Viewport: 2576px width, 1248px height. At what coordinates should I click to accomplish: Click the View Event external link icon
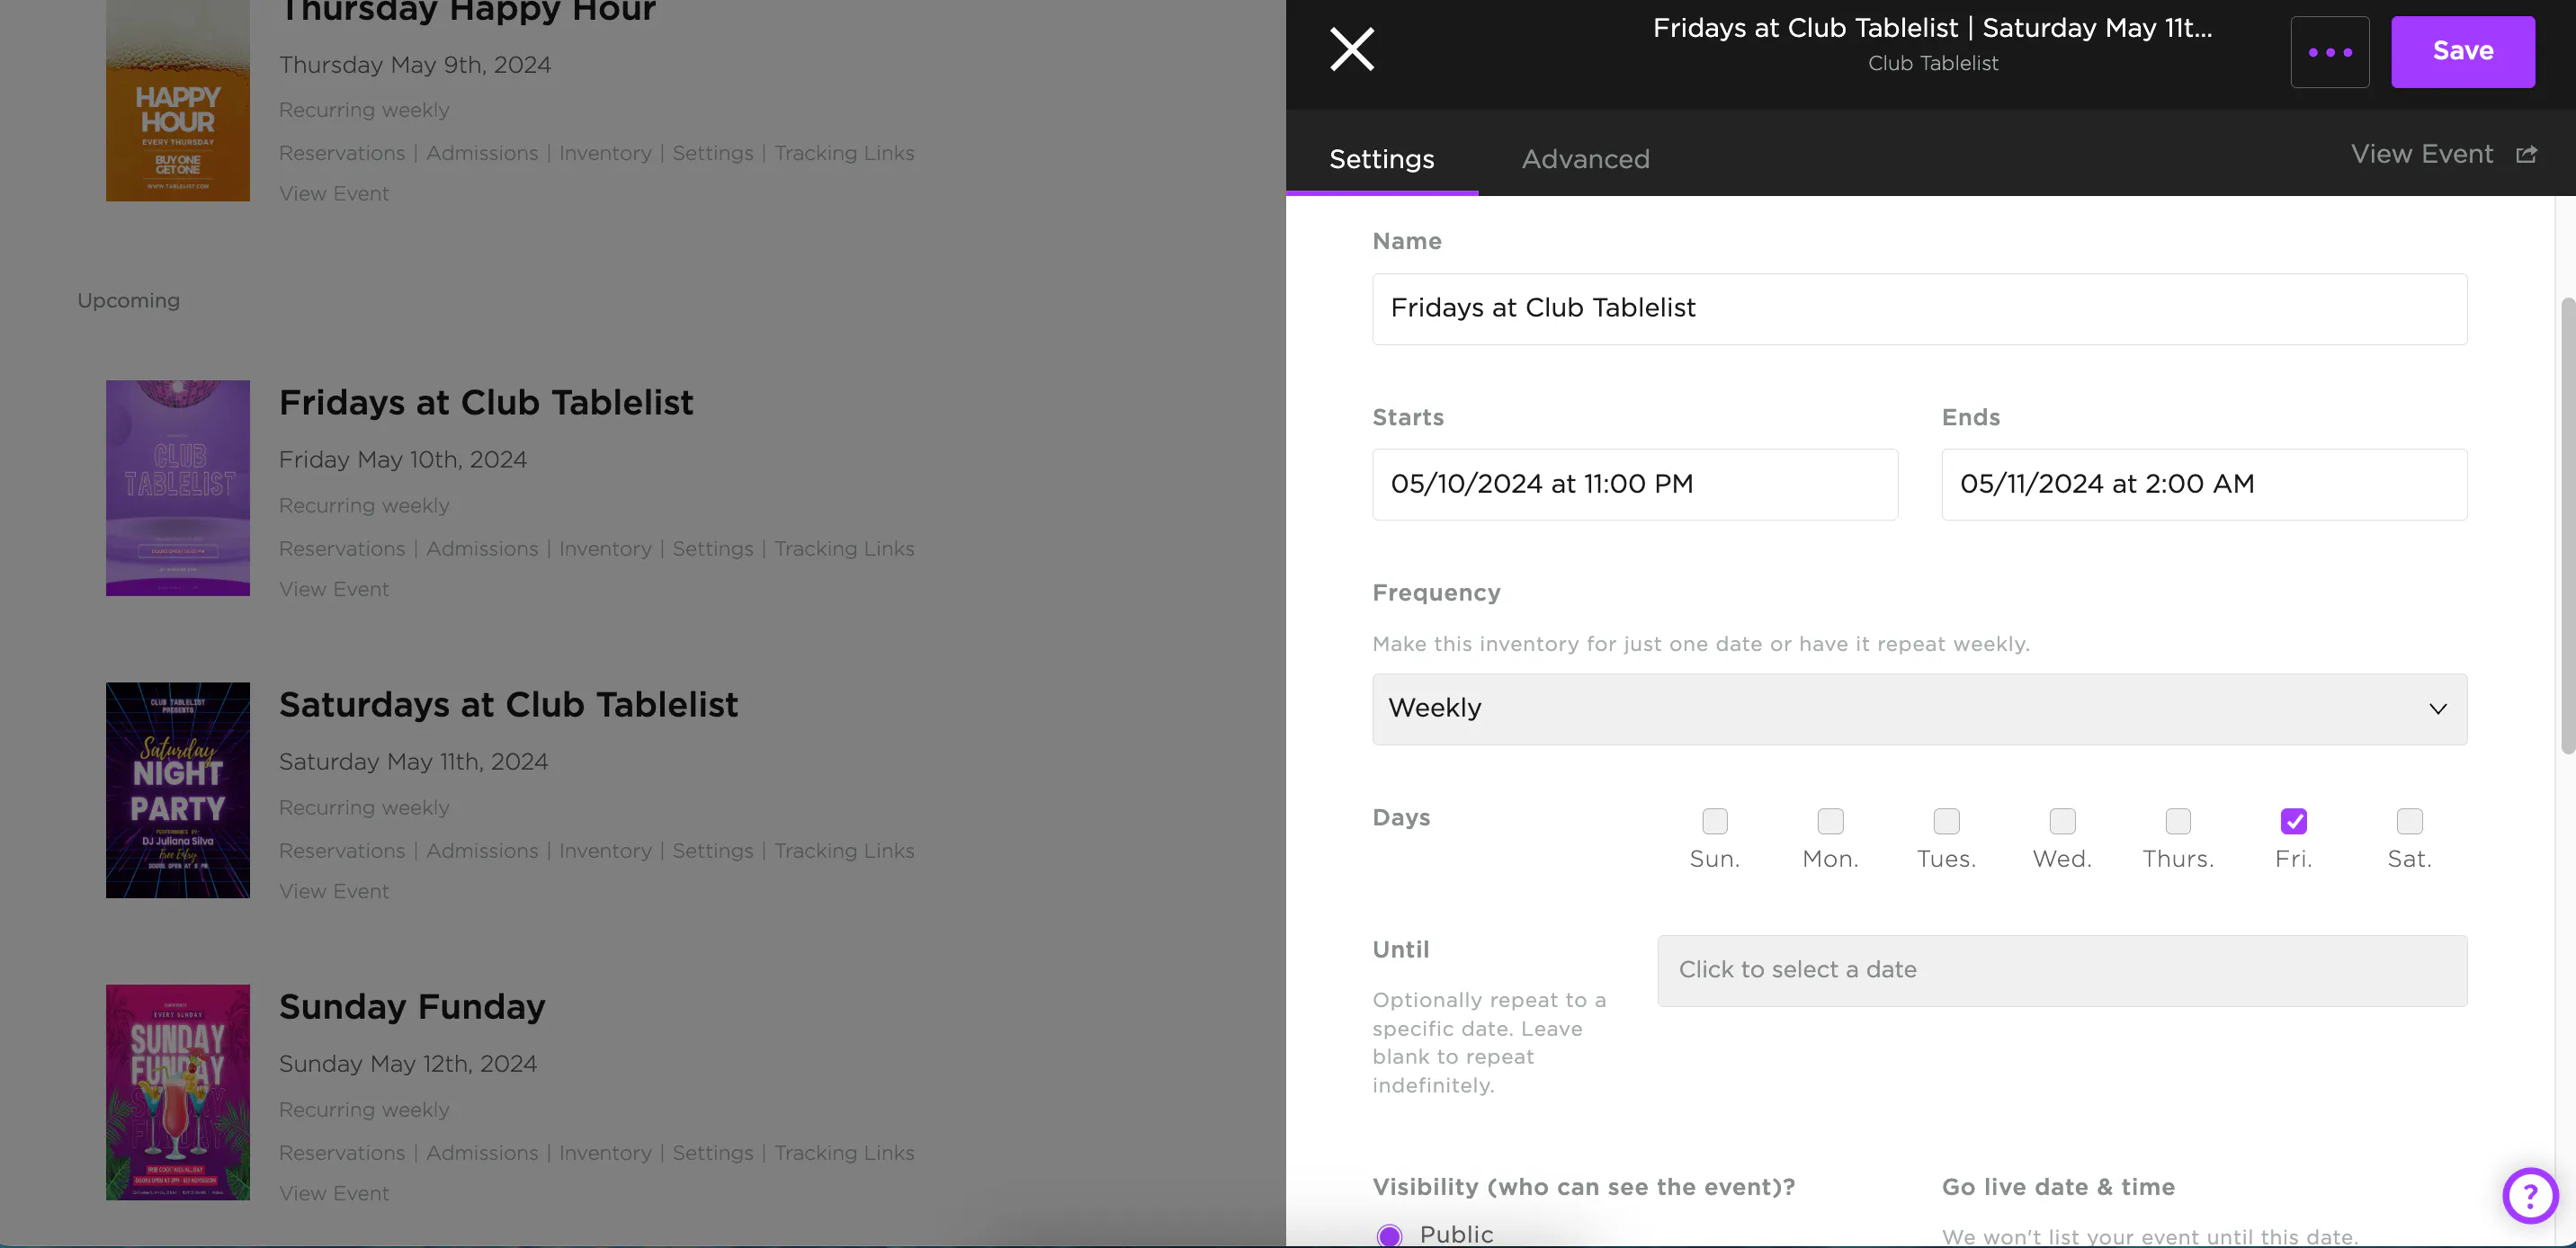pos(2526,154)
